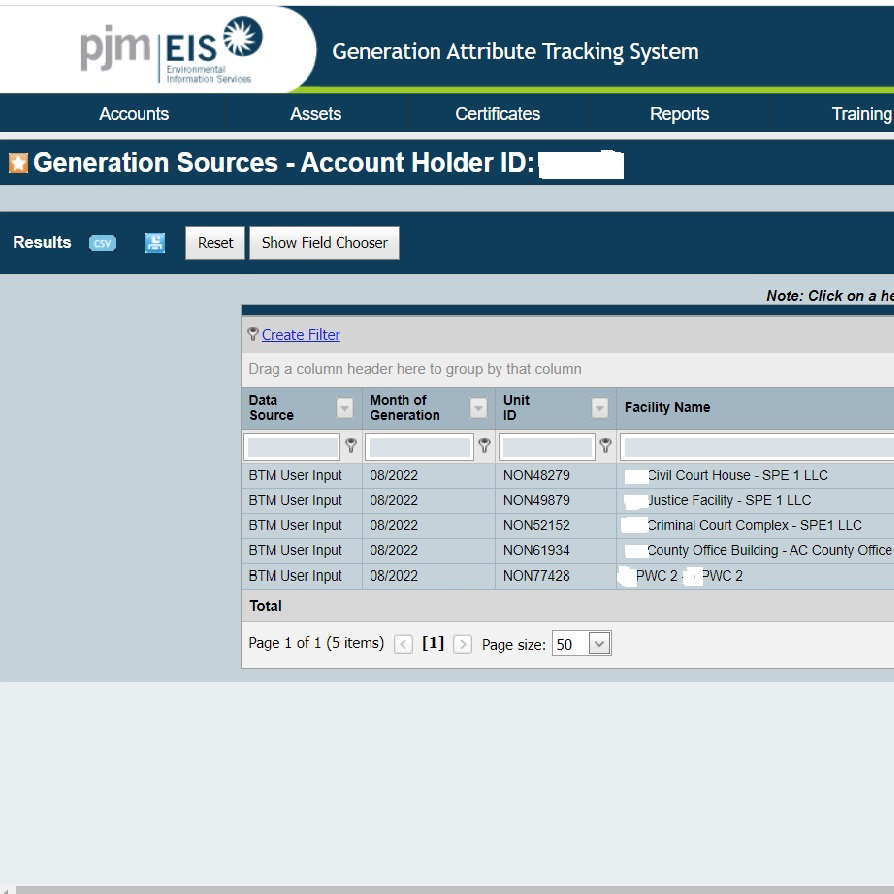This screenshot has height=894, width=894.
Task: Click the funnel icon beside Create Filter
Action: pyautogui.click(x=252, y=334)
